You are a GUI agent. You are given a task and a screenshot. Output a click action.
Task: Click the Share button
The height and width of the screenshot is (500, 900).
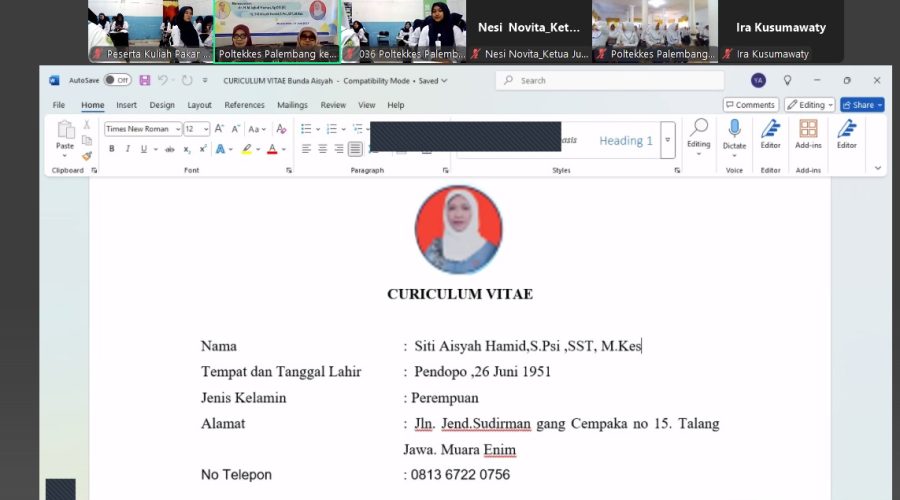tap(861, 105)
